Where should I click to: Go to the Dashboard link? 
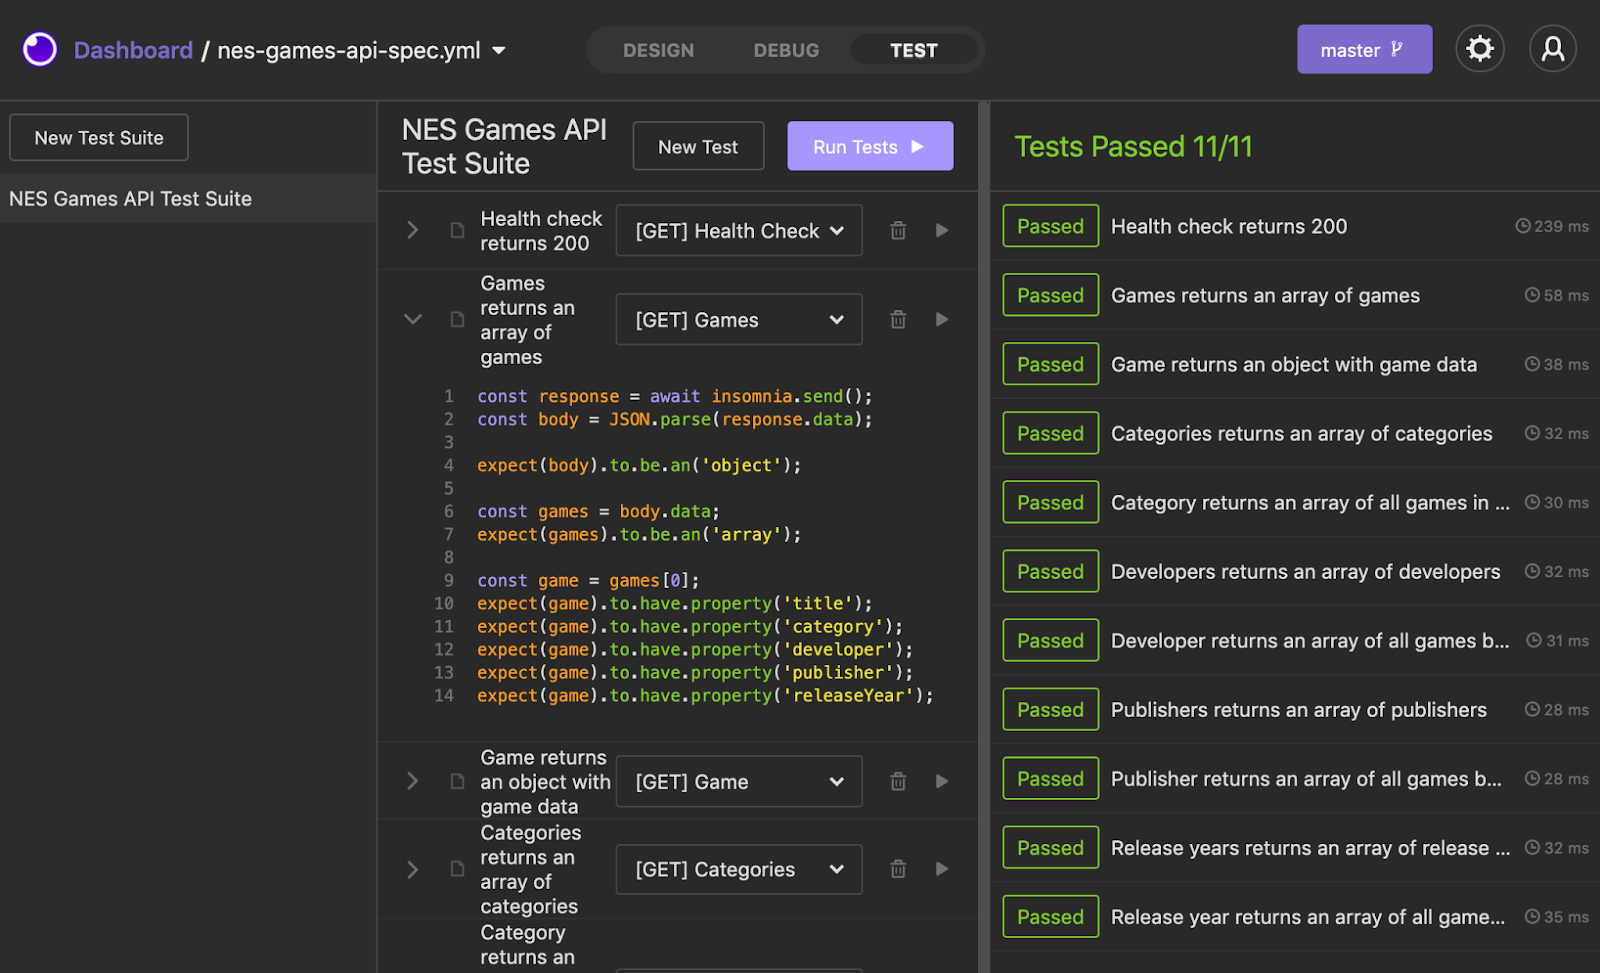[133, 50]
